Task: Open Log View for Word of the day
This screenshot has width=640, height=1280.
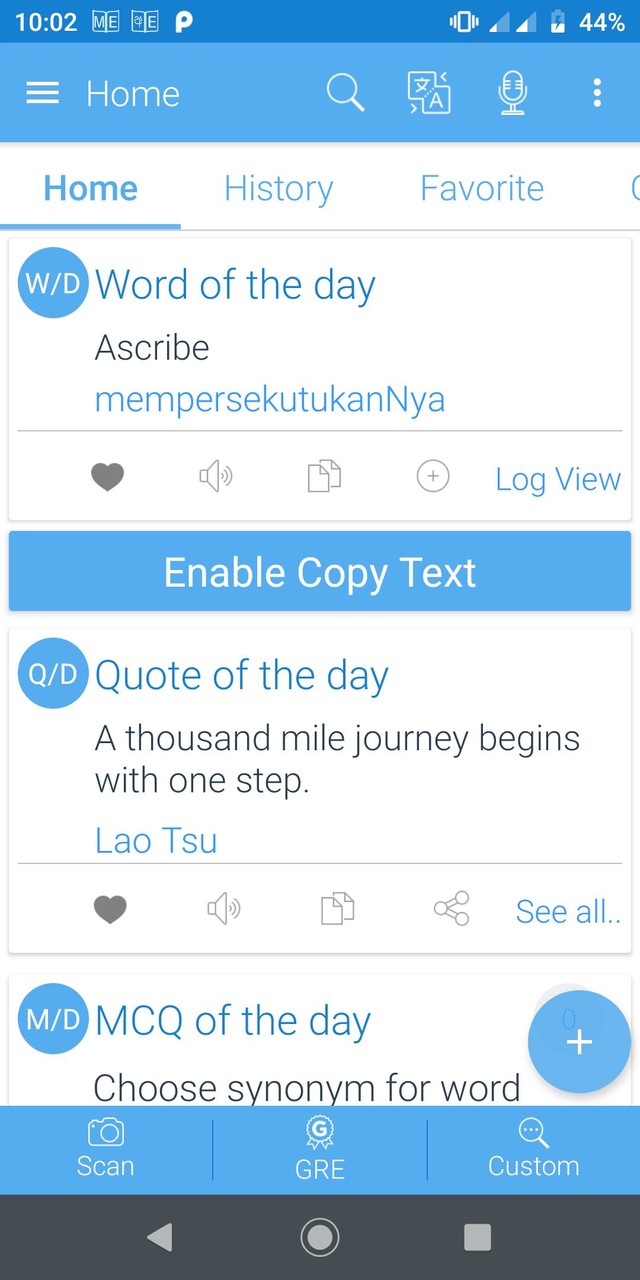Action: coord(557,479)
